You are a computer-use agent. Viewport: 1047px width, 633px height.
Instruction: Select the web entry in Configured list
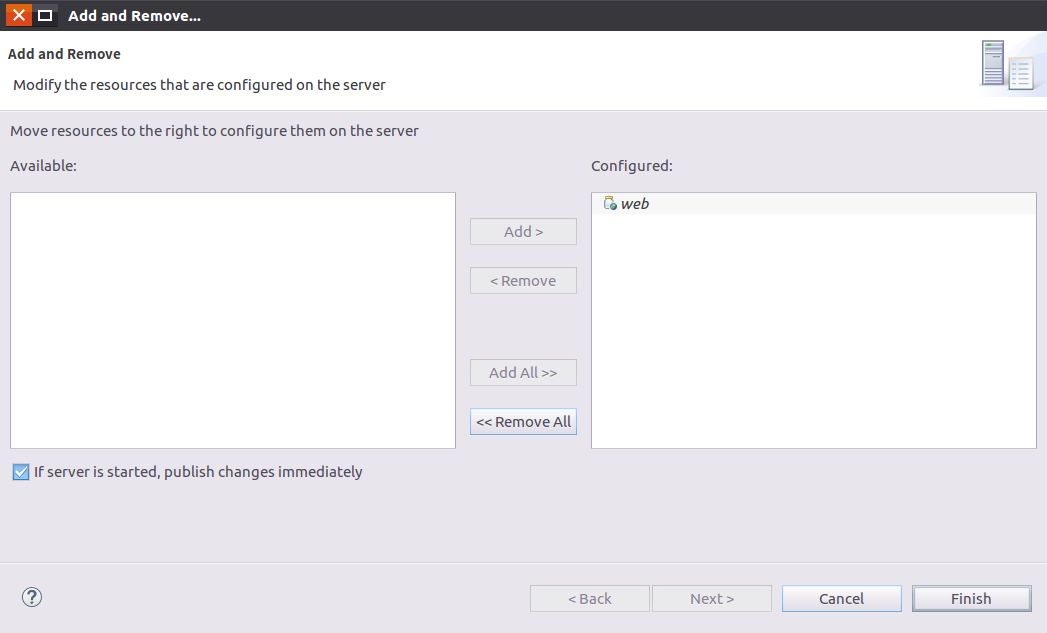coord(813,204)
